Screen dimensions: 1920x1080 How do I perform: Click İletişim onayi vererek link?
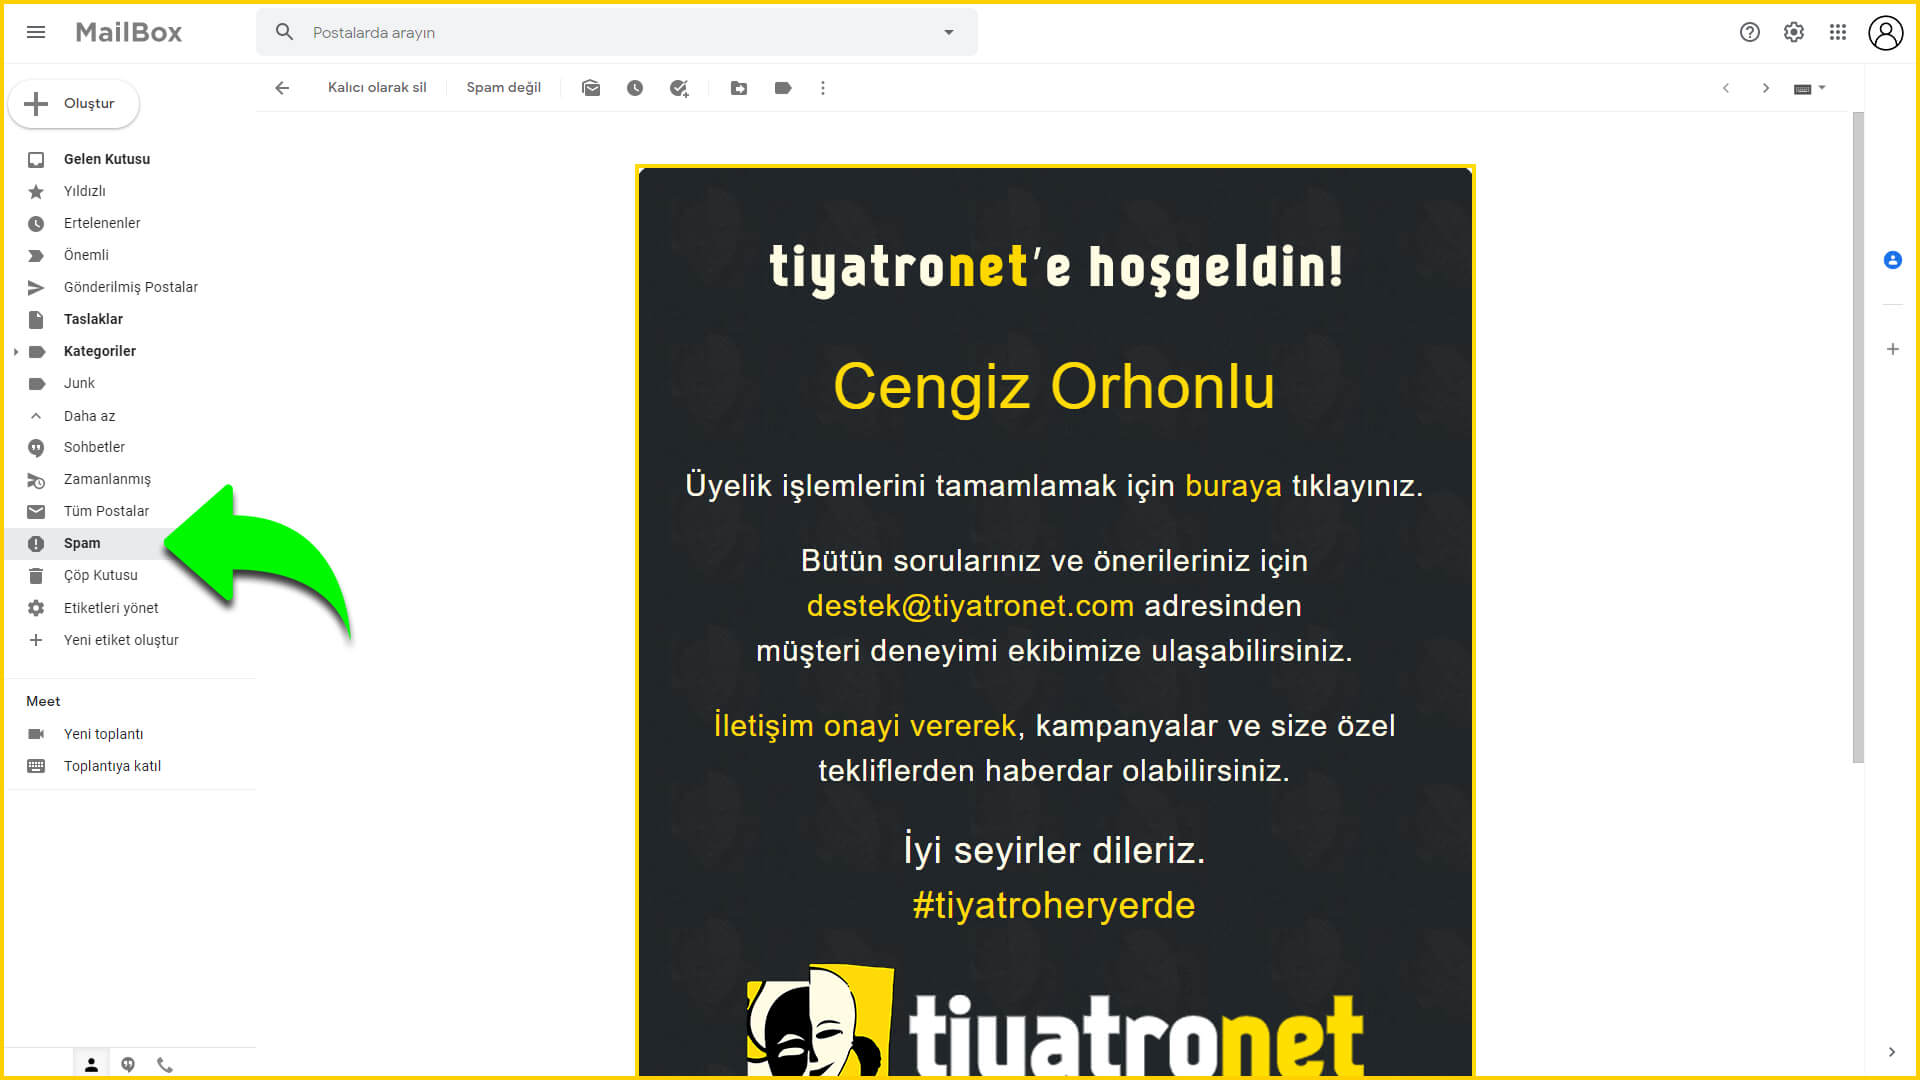(x=865, y=726)
